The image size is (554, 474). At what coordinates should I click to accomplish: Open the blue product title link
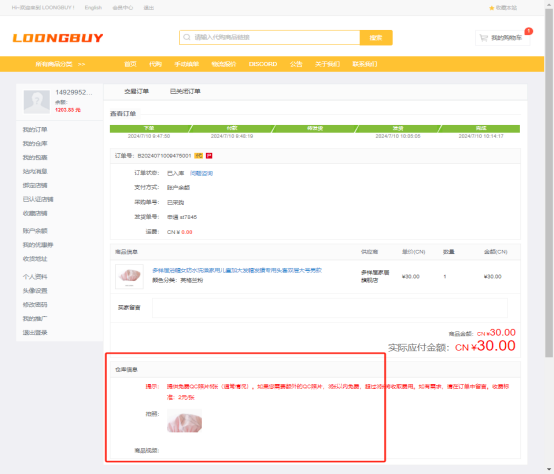point(237,271)
